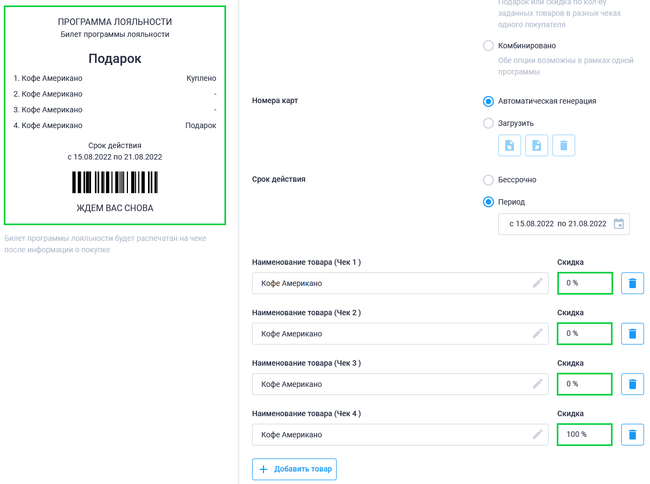Image resolution: width=650 pixels, height=484 pixels.
Task: Open the calendar icon in period field
Action: click(x=618, y=224)
